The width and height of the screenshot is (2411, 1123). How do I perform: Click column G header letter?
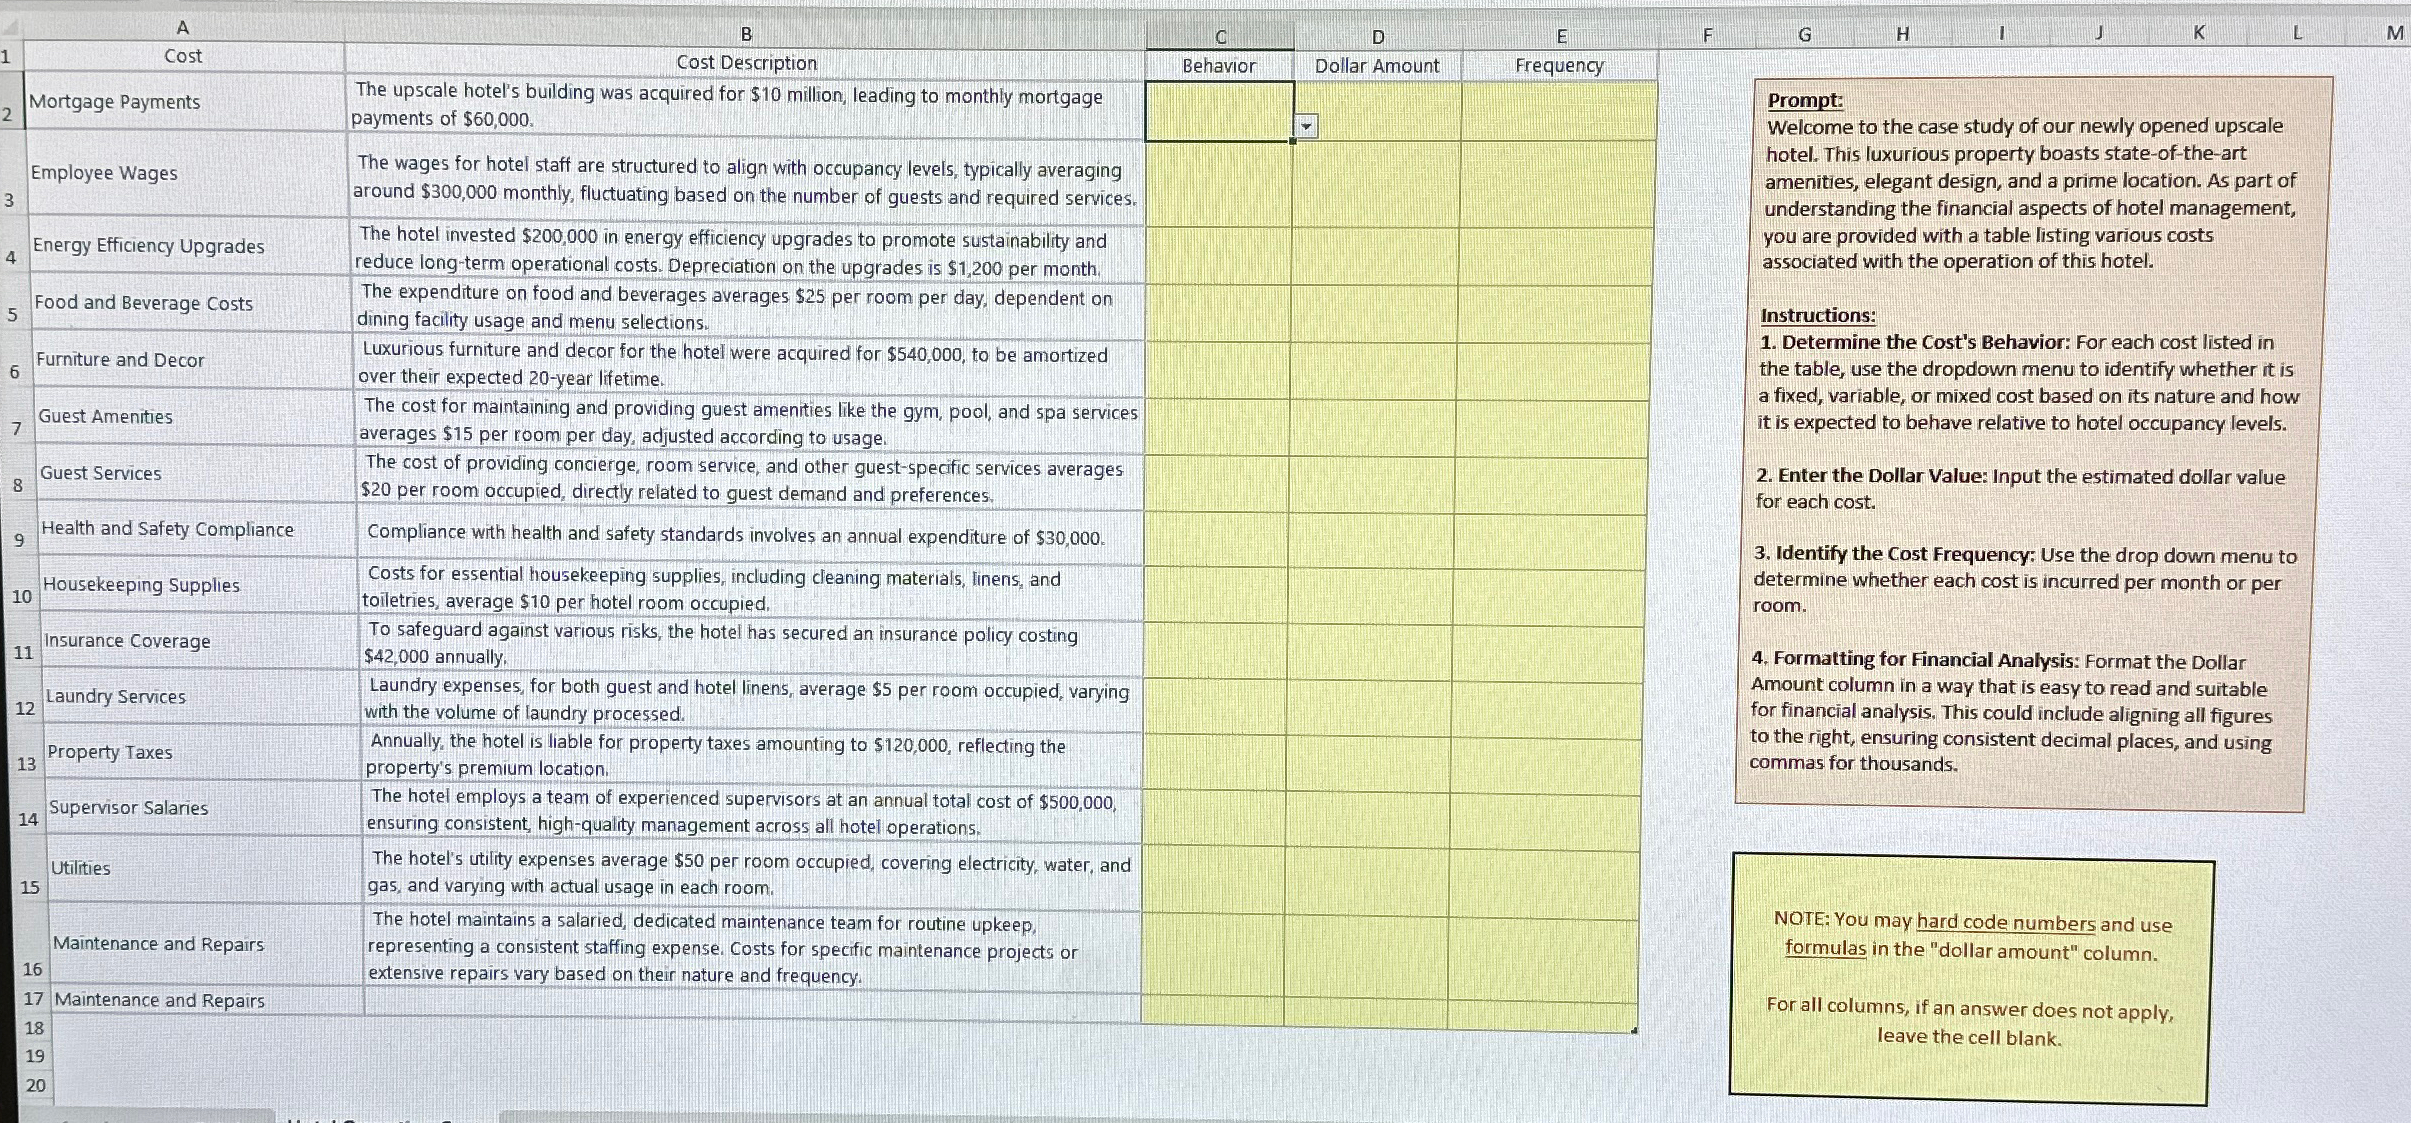pyautogui.click(x=1804, y=35)
